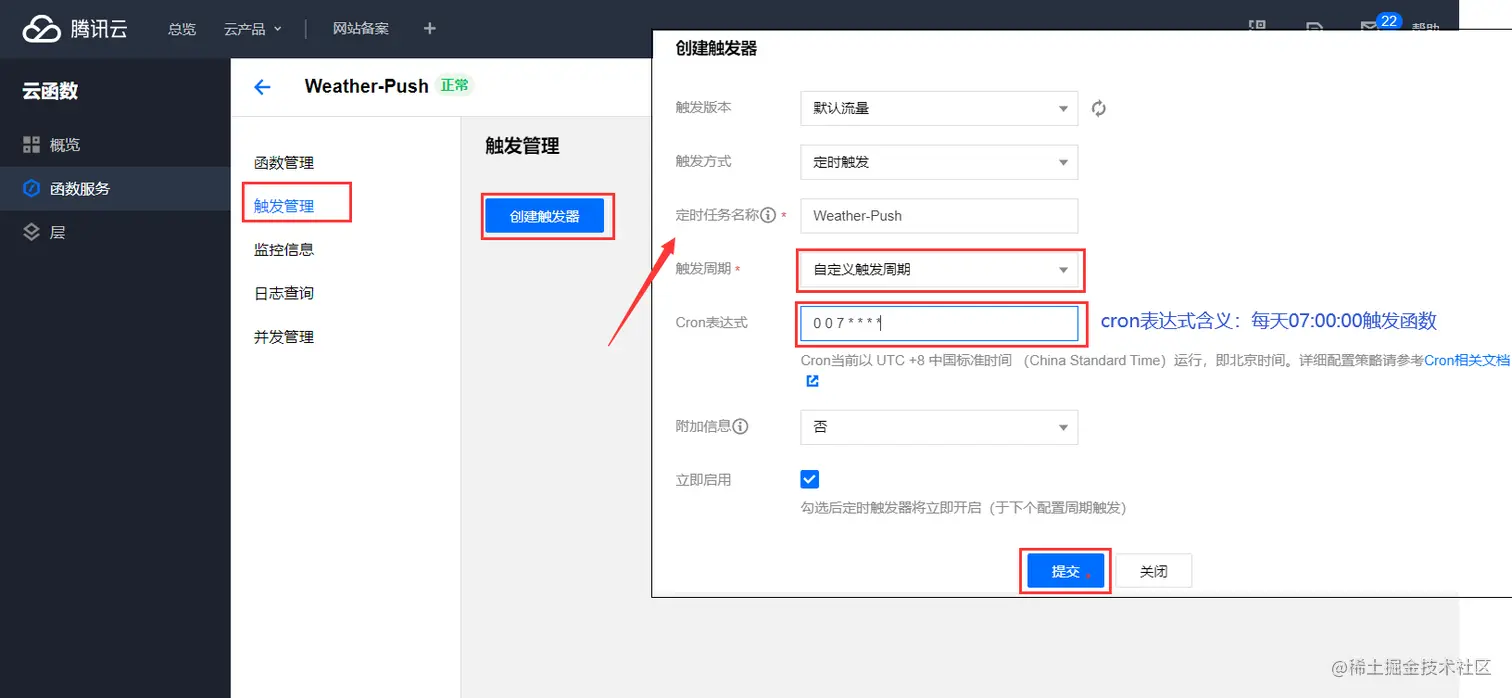Open the Cron相关文档 link
The image size is (1512, 698).
click(x=1466, y=360)
